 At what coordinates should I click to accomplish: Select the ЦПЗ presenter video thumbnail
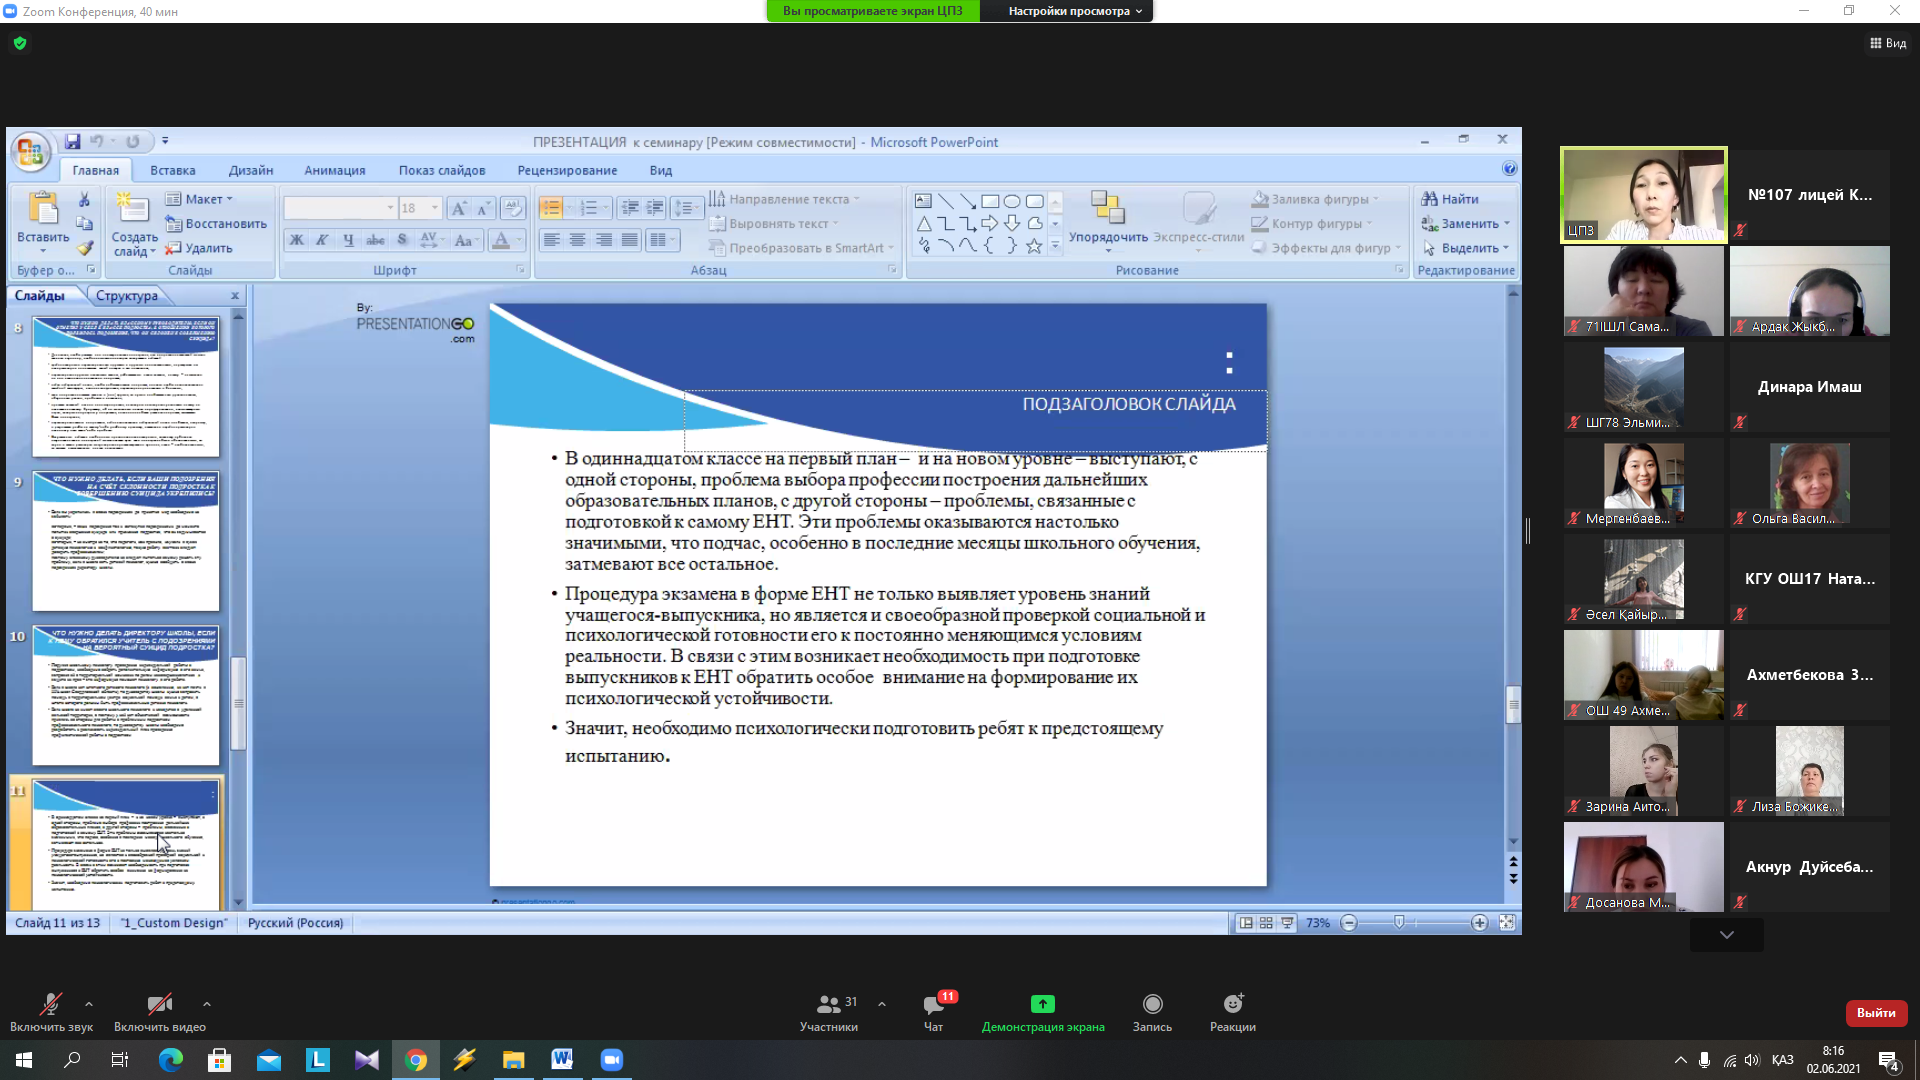[x=1643, y=195]
